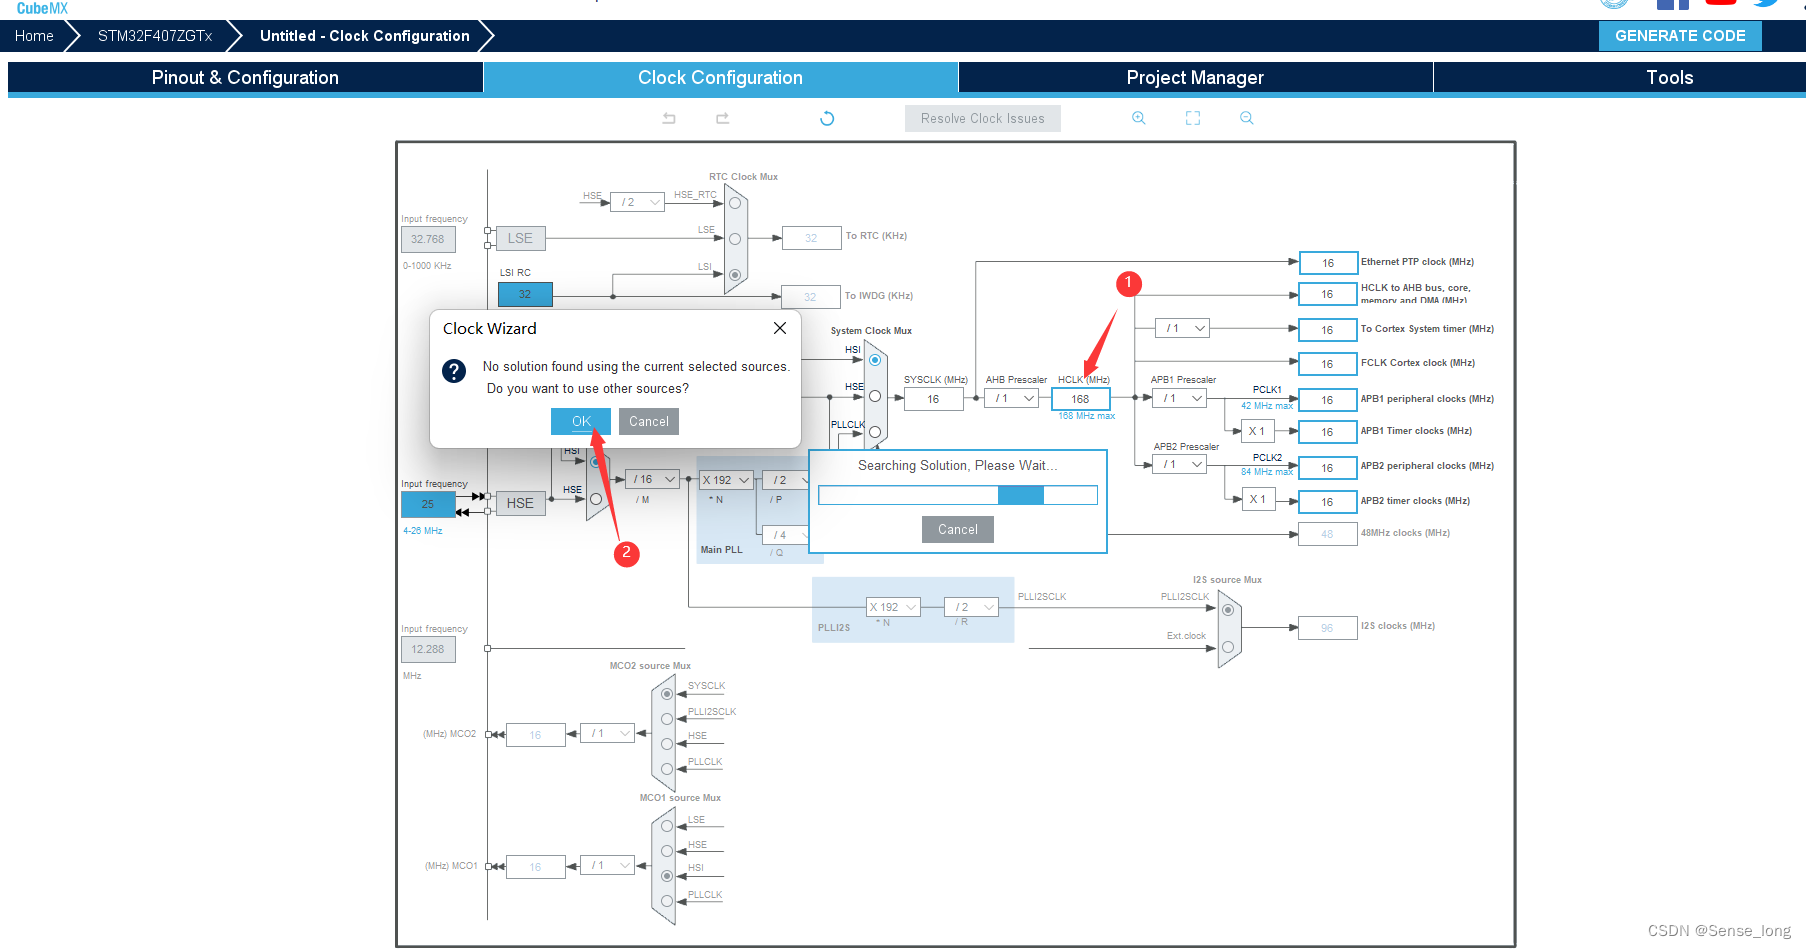The width and height of the screenshot is (1806, 949).
Task: Click the HSE input frequency field showing 25
Action: point(428,504)
